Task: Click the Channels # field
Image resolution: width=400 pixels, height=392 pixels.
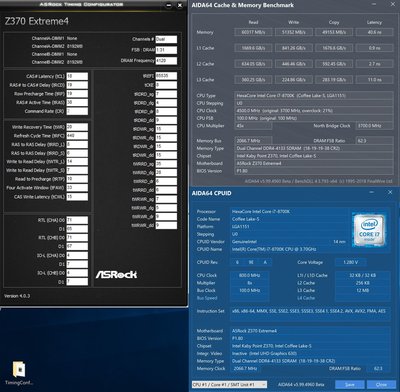Action: tap(166, 39)
